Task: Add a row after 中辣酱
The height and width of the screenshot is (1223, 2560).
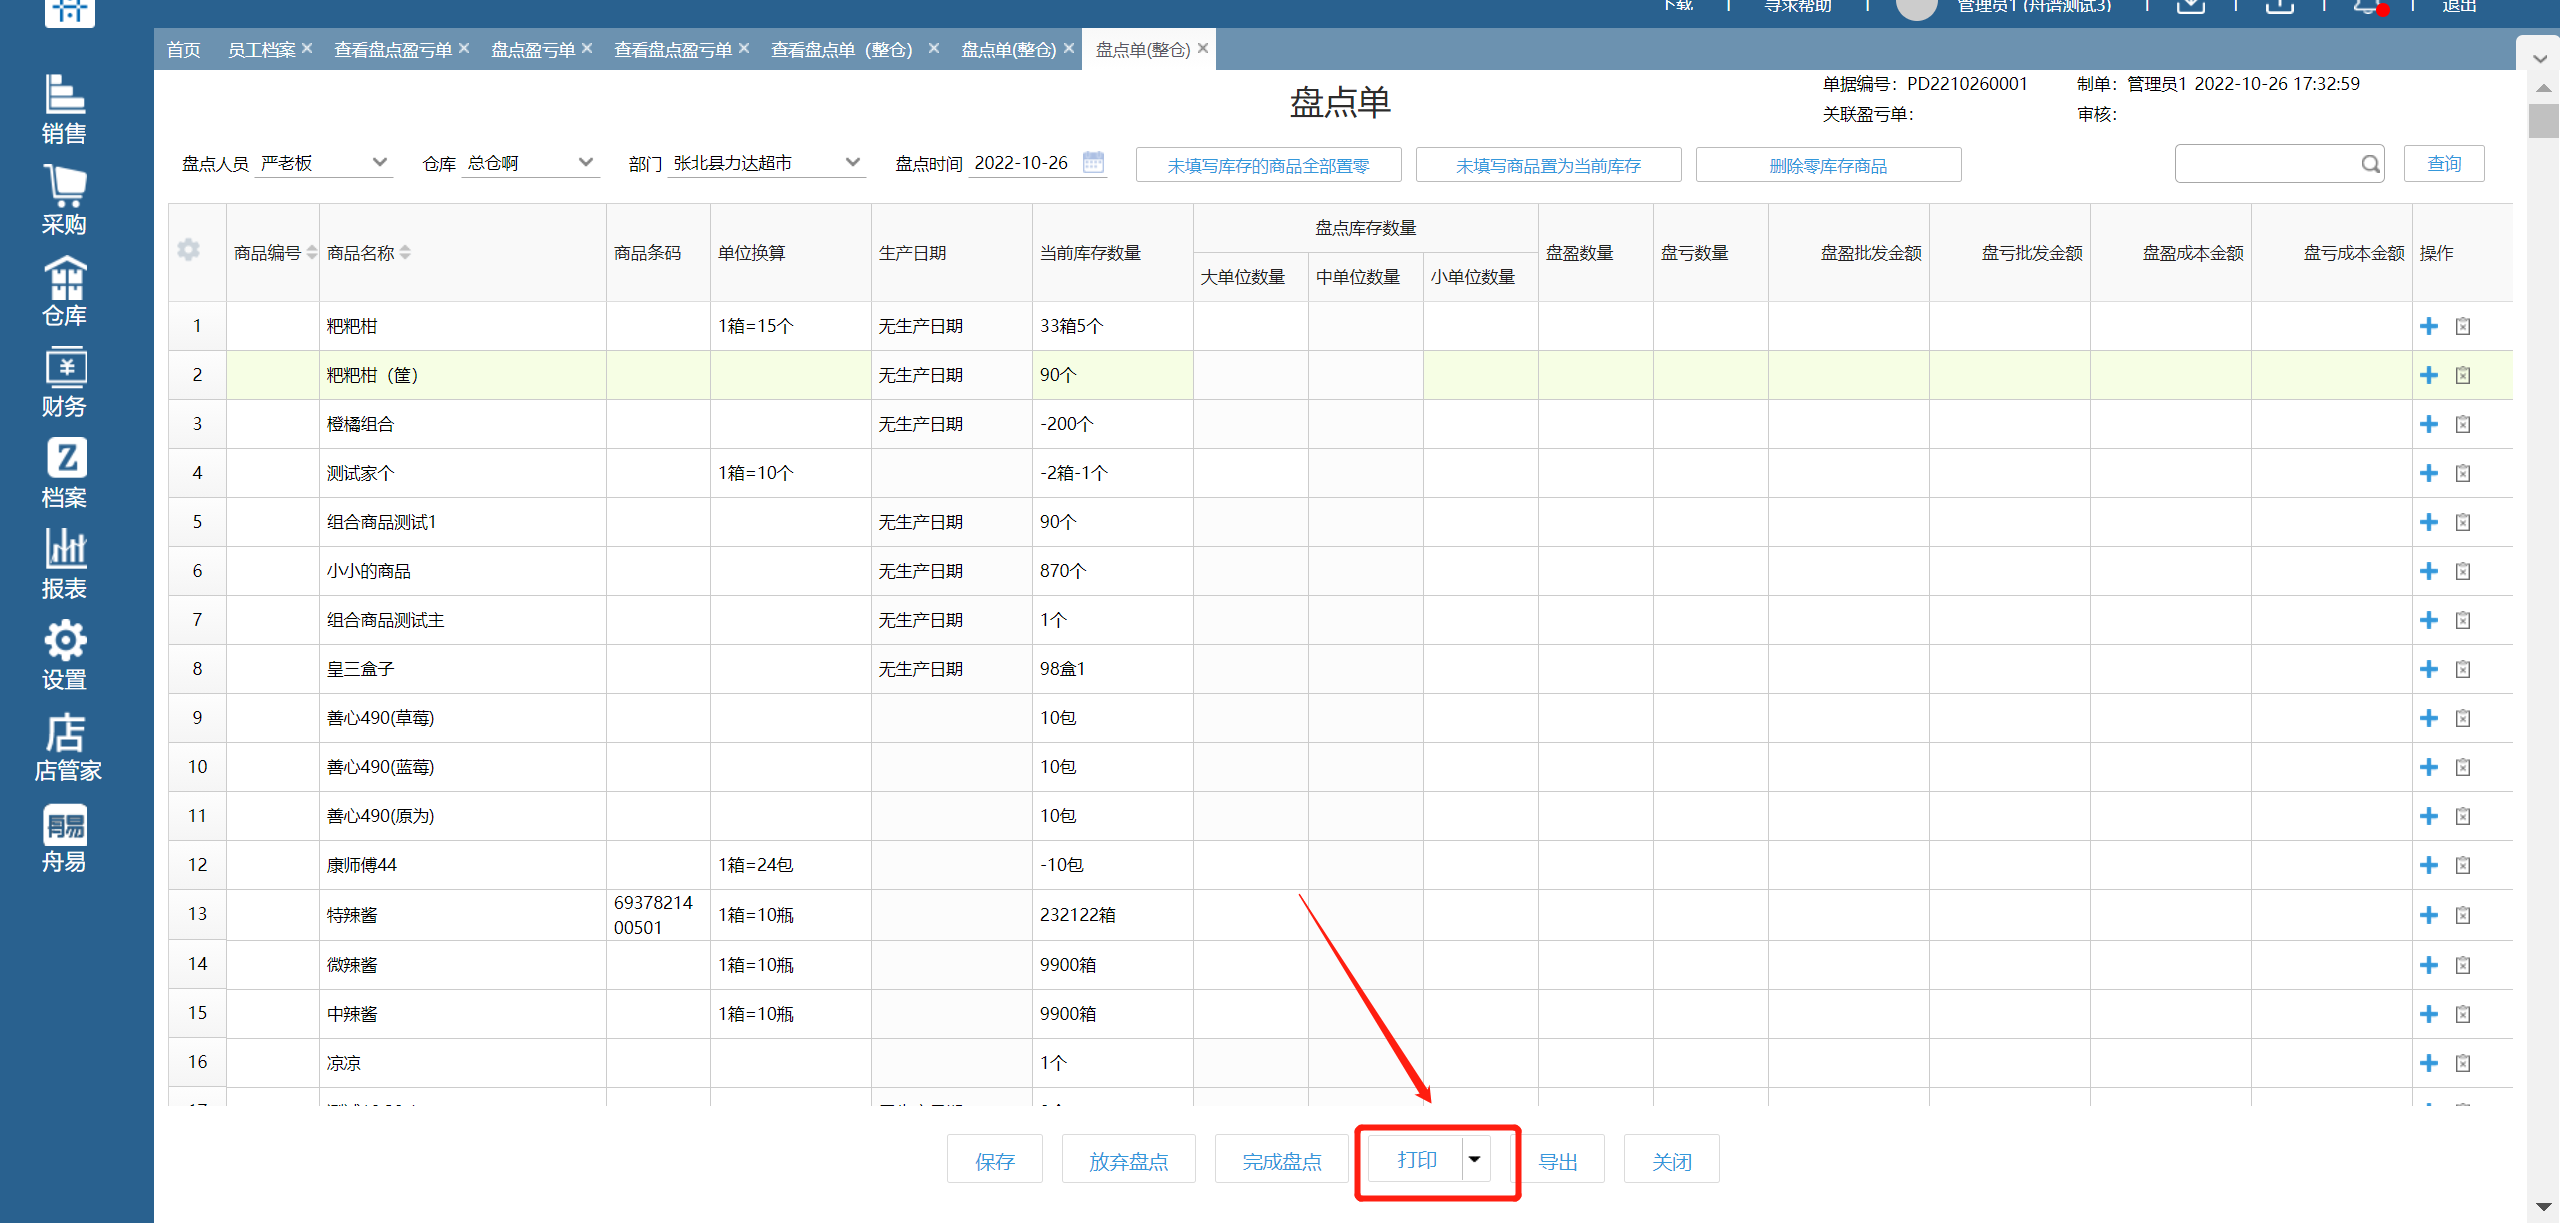Action: click(x=2429, y=1014)
